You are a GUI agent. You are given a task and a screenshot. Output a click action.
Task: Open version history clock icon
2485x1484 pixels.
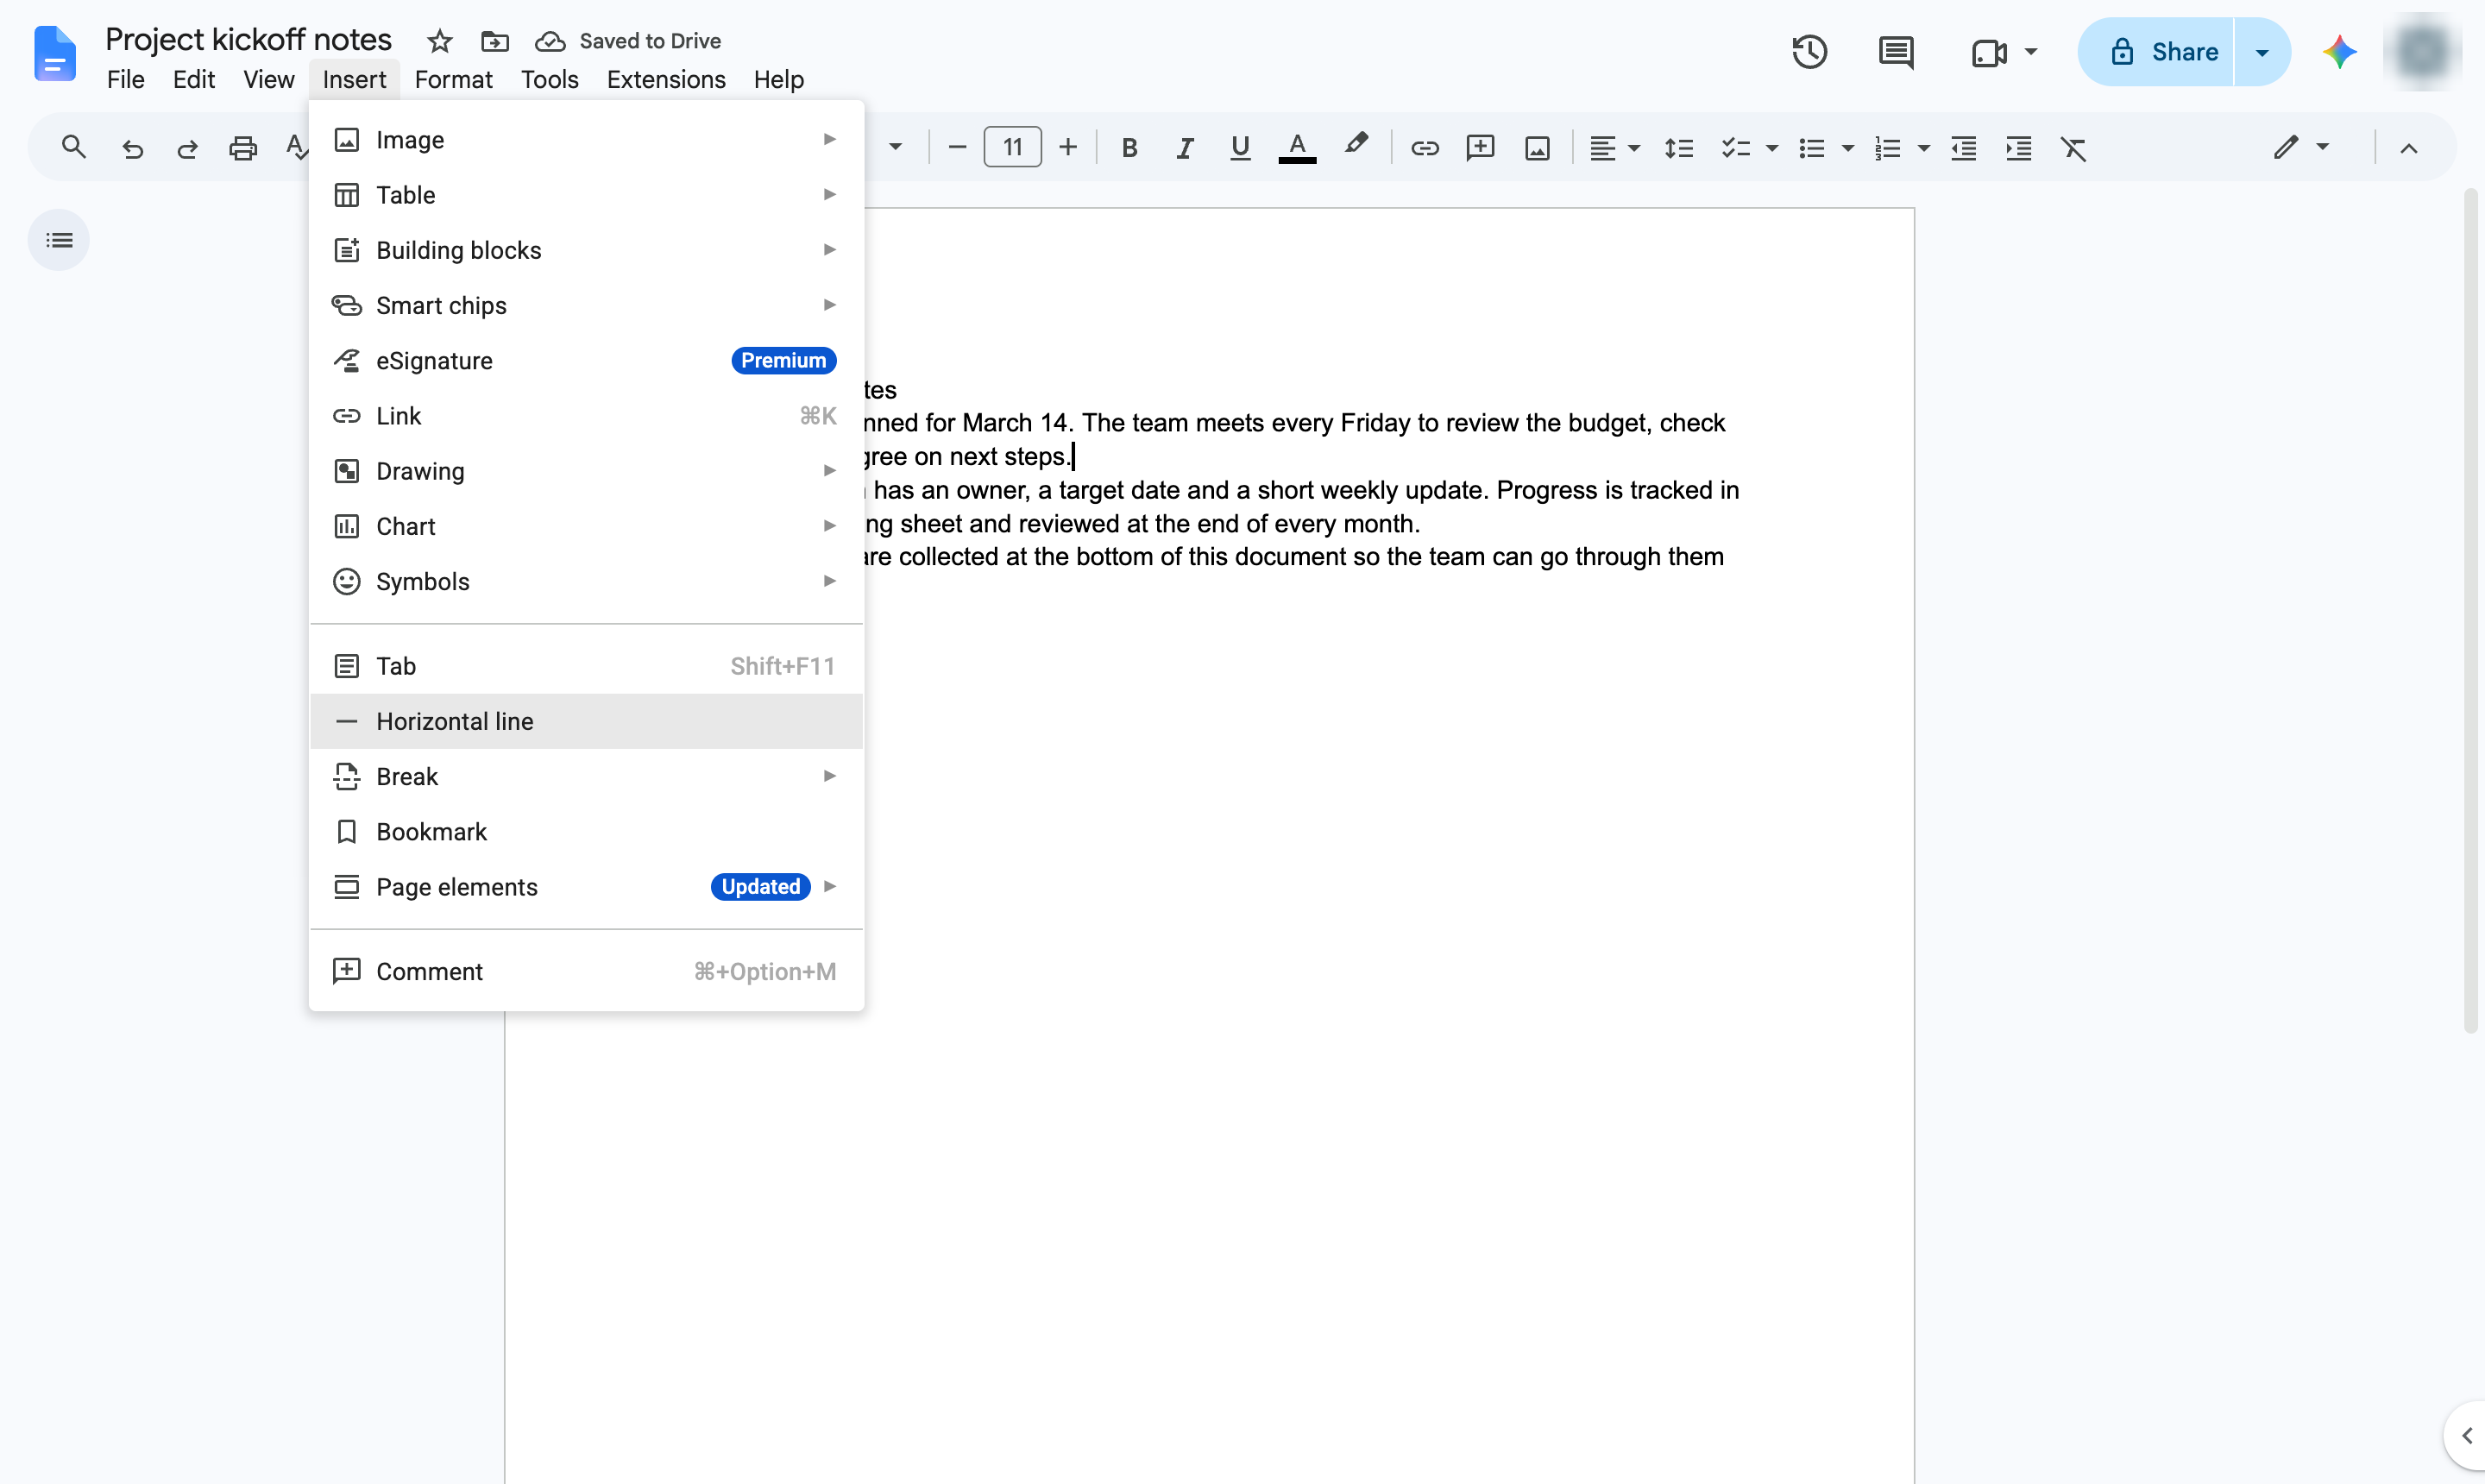point(1809,52)
